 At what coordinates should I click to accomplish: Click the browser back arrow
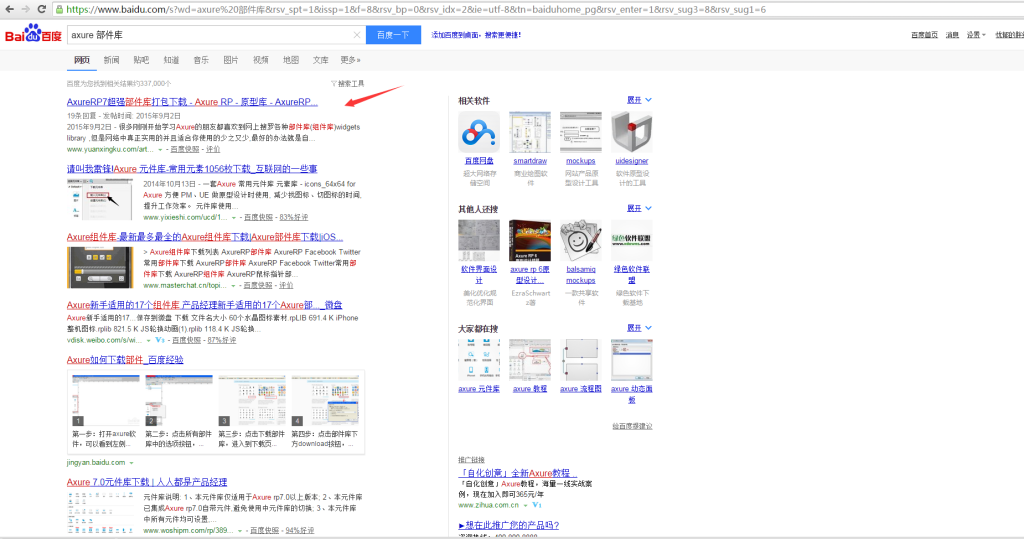(9, 9)
